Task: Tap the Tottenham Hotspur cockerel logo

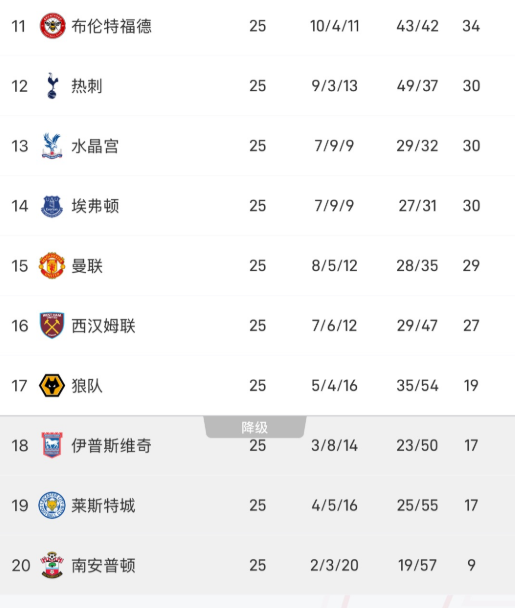Action: coord(52,86)
